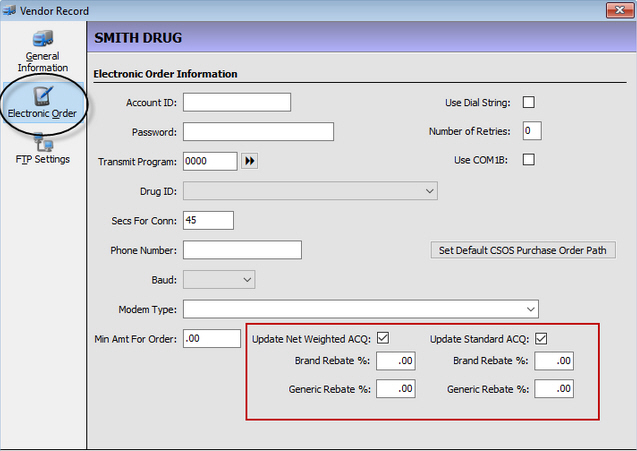Viewport: 637px width, 451px height.
Task: Switch to General Information label
Action: [43, 62]
